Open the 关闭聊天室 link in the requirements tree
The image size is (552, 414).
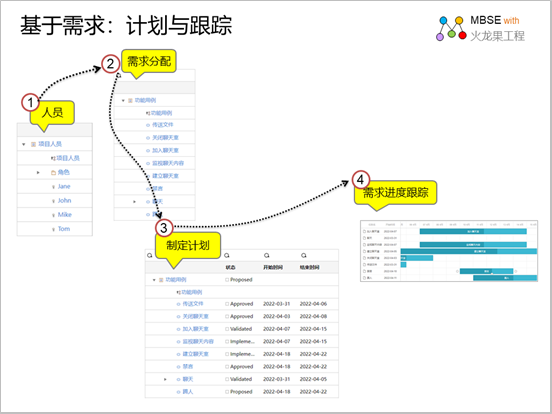coord(165,138)
